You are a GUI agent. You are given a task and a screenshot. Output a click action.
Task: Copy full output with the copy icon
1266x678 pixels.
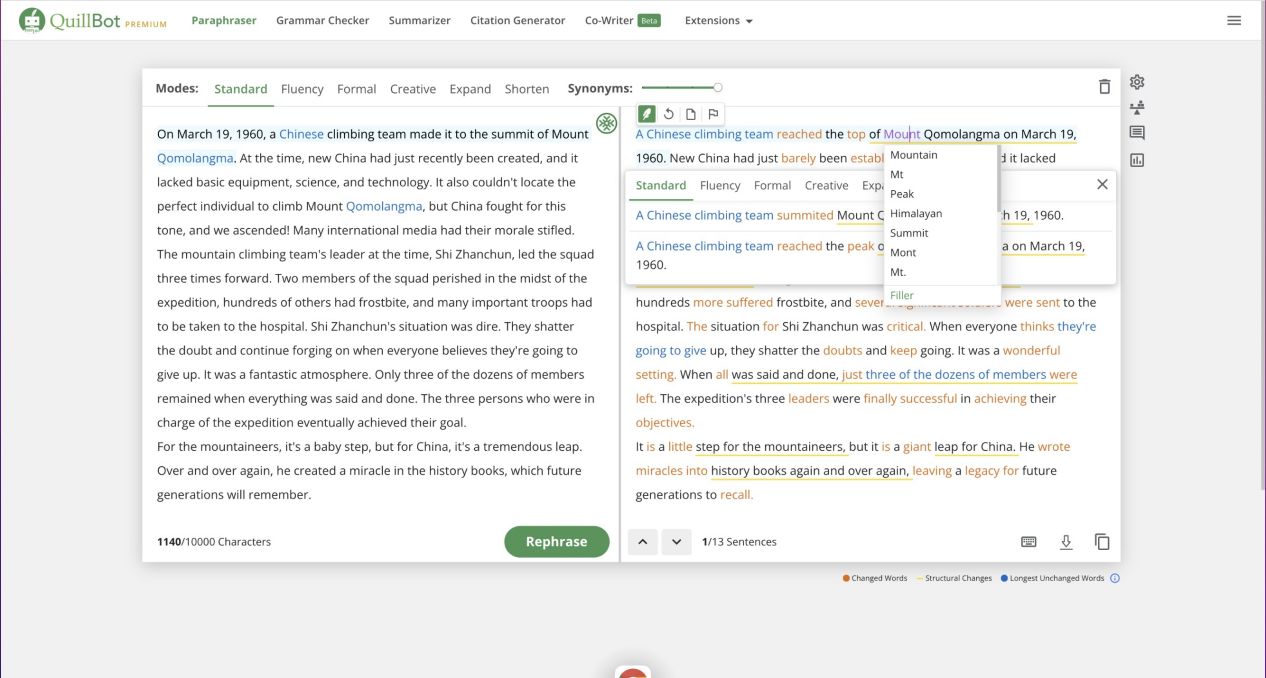[x=1102, y=542]
